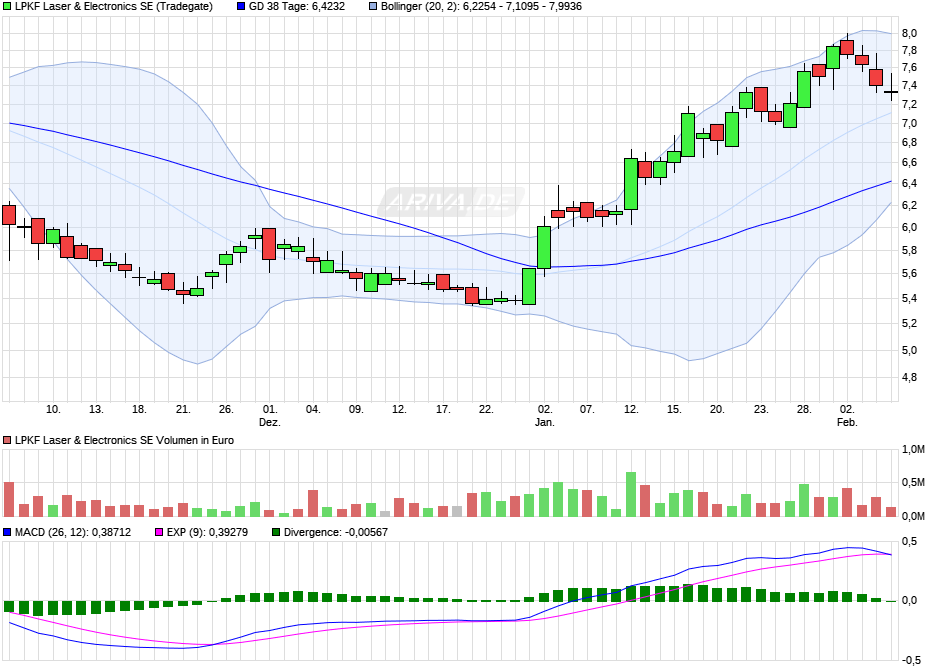The width and height of the screenshot is (940, 670).
Task: Click the light-blue Bollinger legend swatch
Action: (373, 7)
